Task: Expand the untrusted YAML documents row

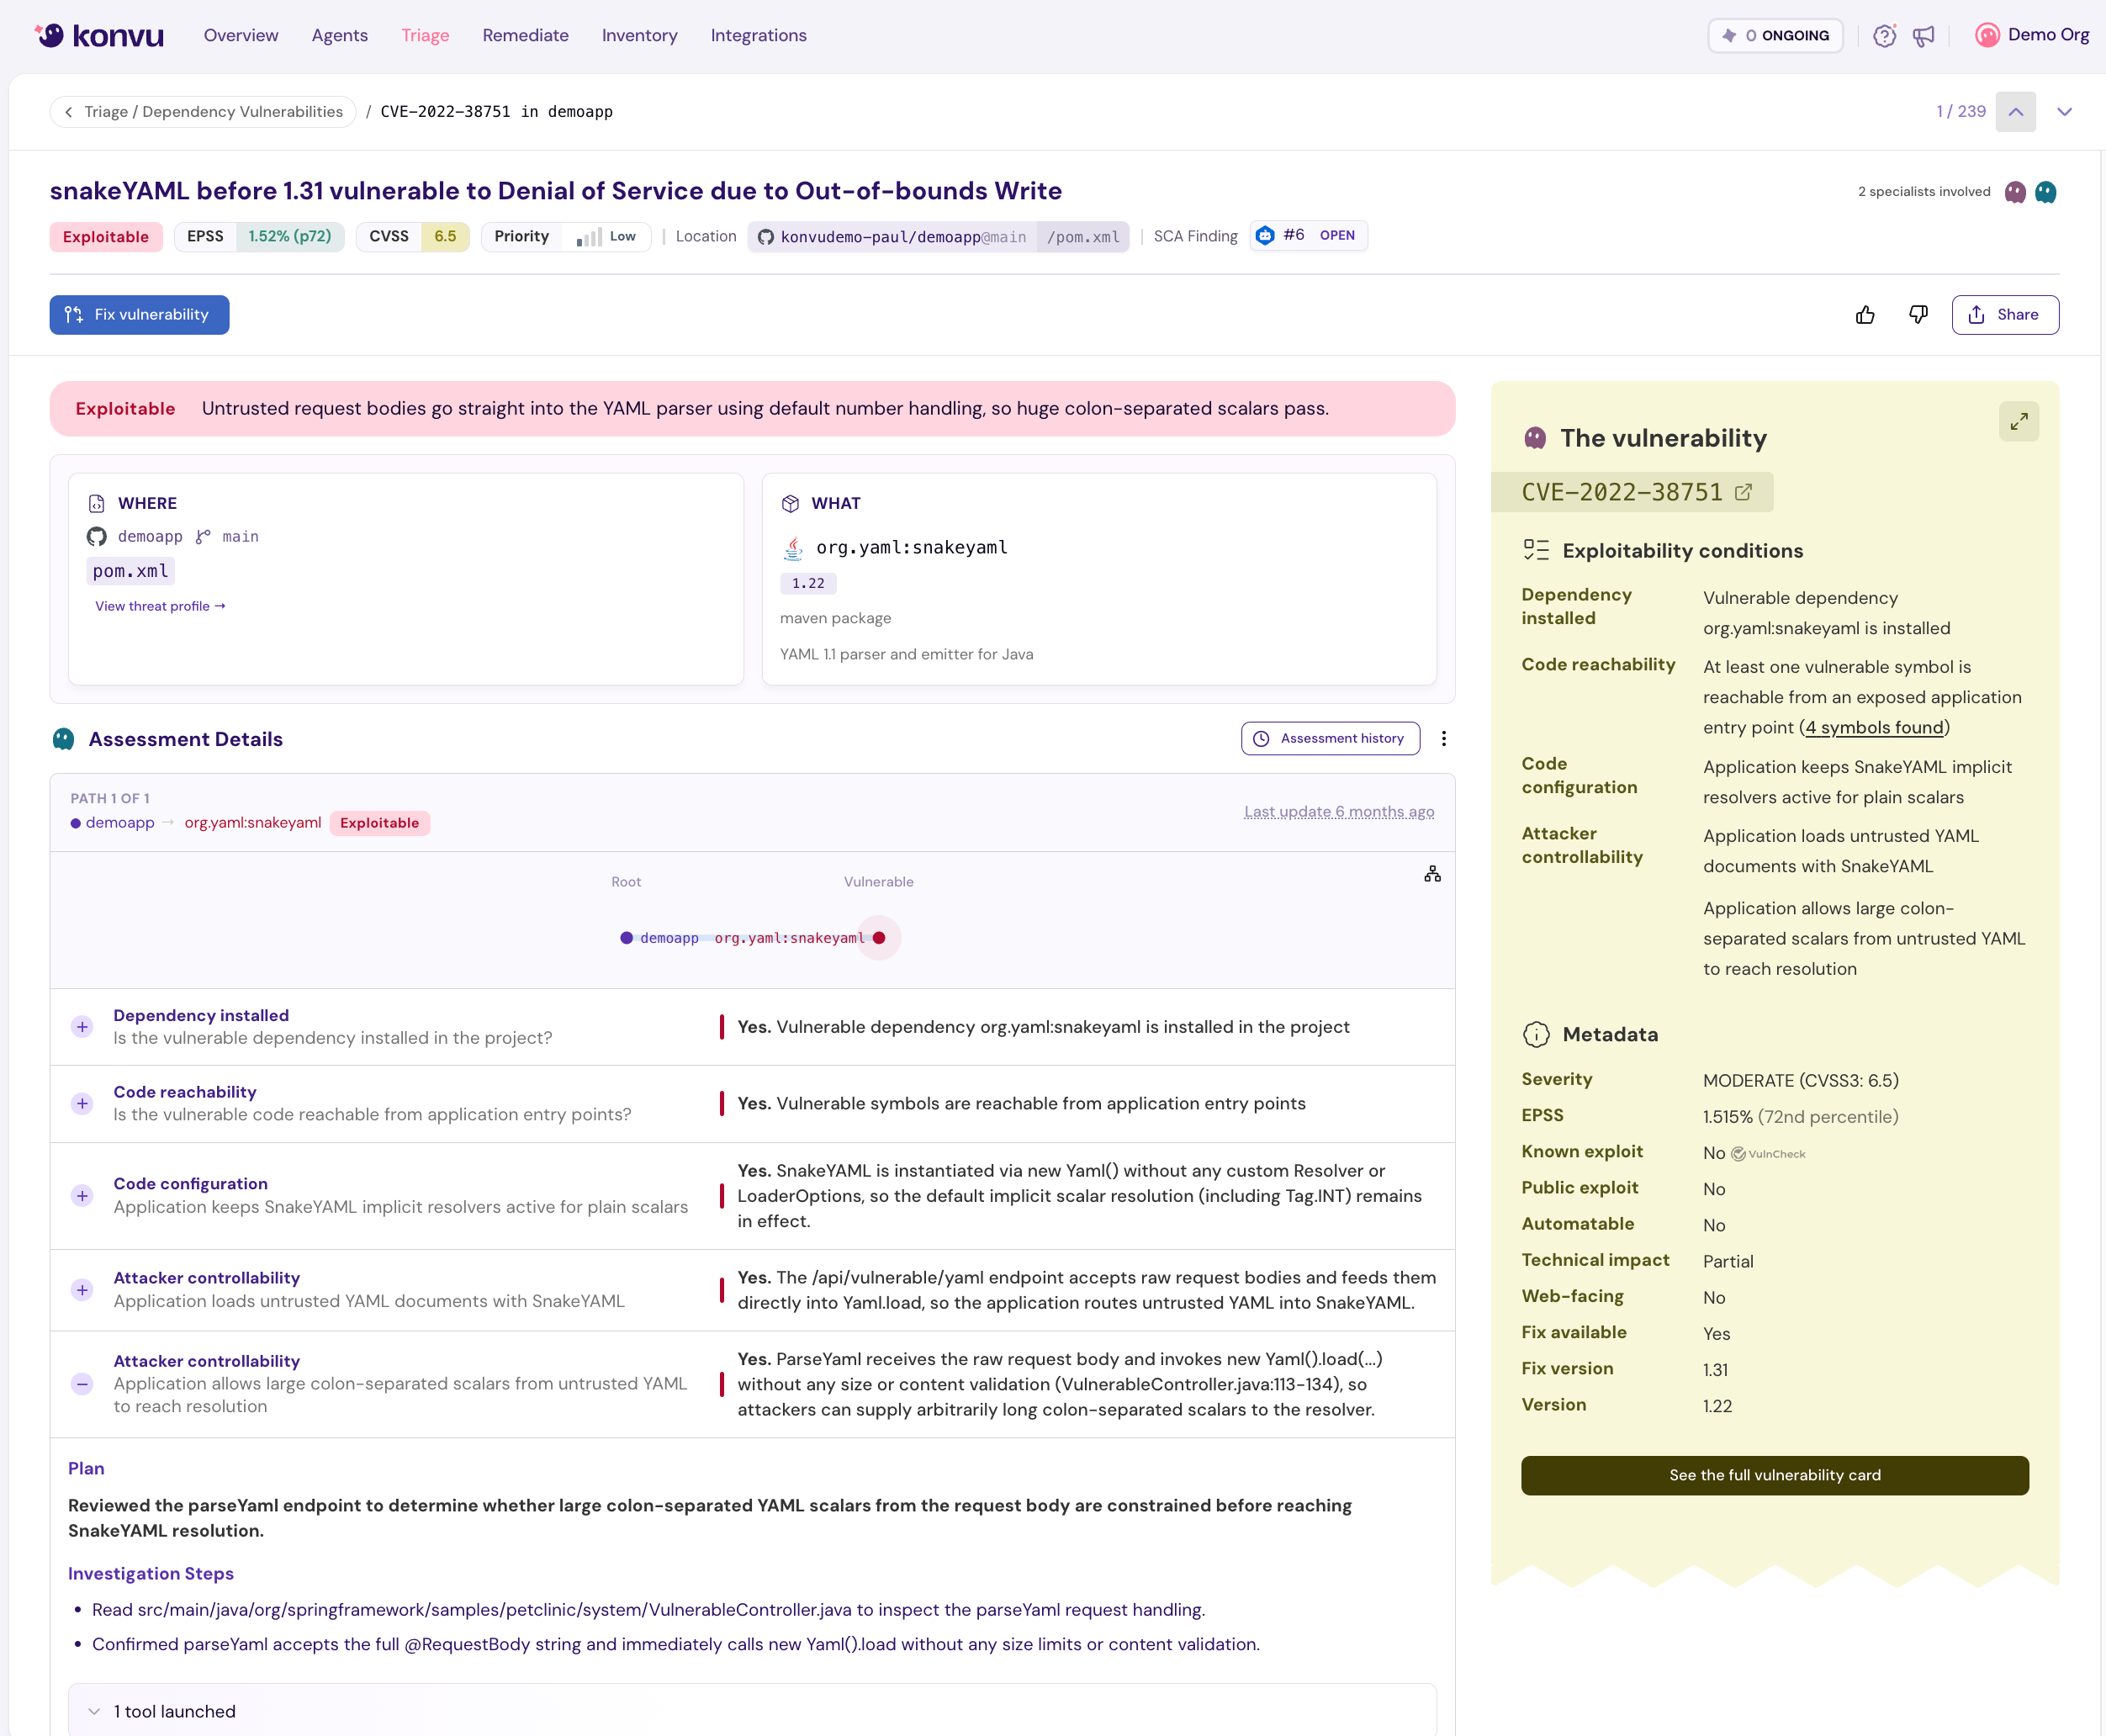Action: tap(82, 1290)
